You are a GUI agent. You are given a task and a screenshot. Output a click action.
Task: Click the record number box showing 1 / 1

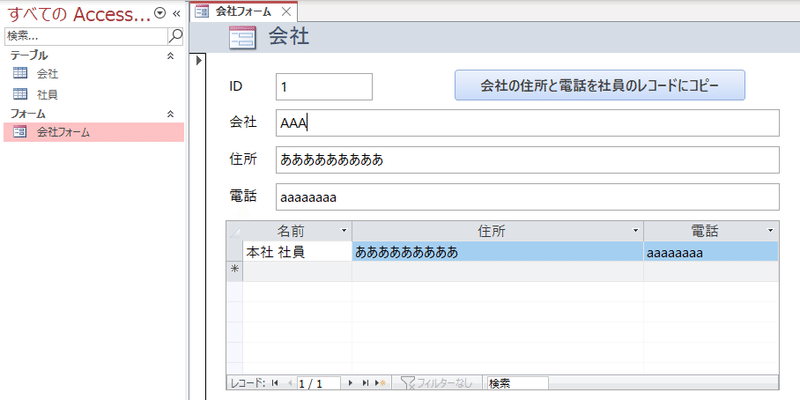pyautogui.click(x=319, y=383)
